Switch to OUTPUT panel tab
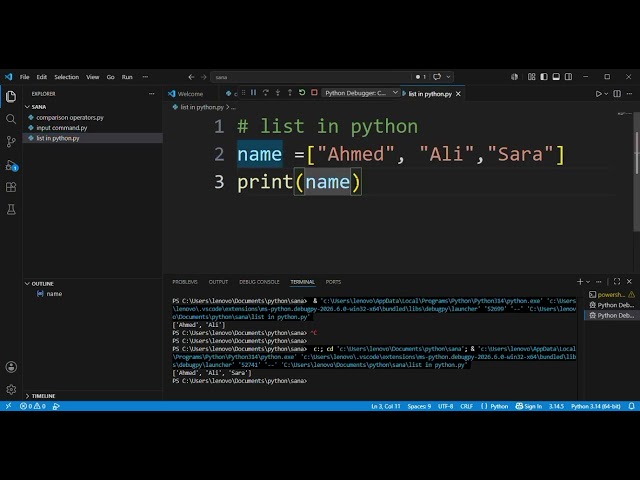The width and height of the screenshot is (640, 480). pos(218,282)
